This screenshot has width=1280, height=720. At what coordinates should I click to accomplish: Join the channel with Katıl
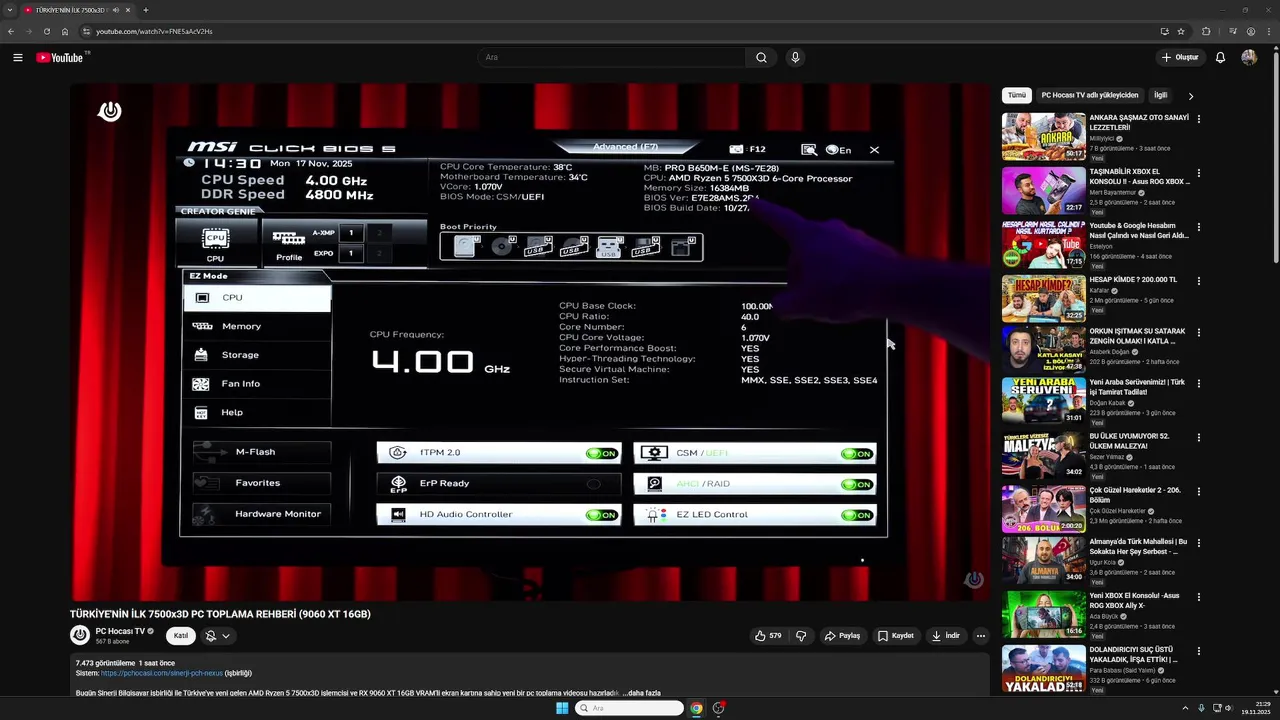tap(181, 635)
